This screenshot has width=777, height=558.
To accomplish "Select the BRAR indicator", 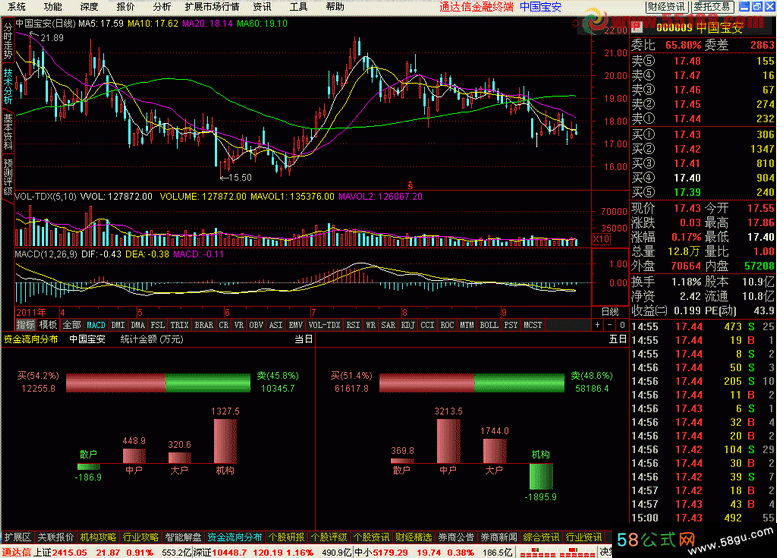I will tap(204, 325).
